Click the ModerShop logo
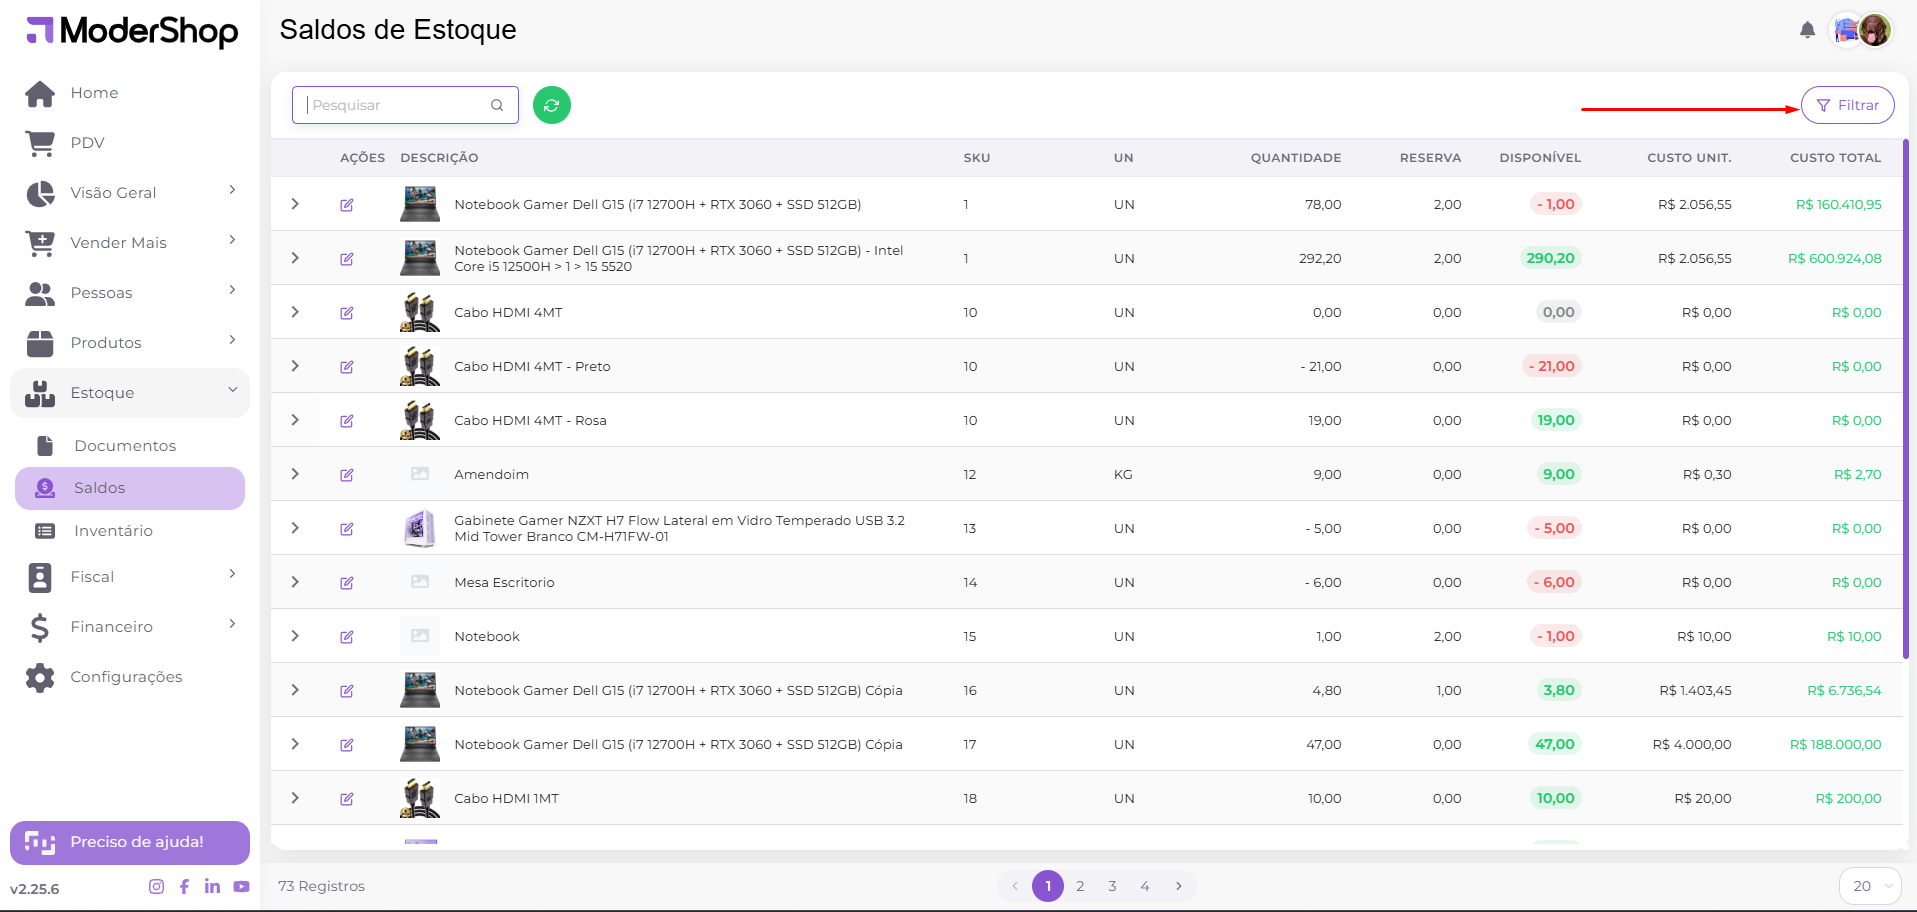The image size is (1917, 912). coord(132,31)
